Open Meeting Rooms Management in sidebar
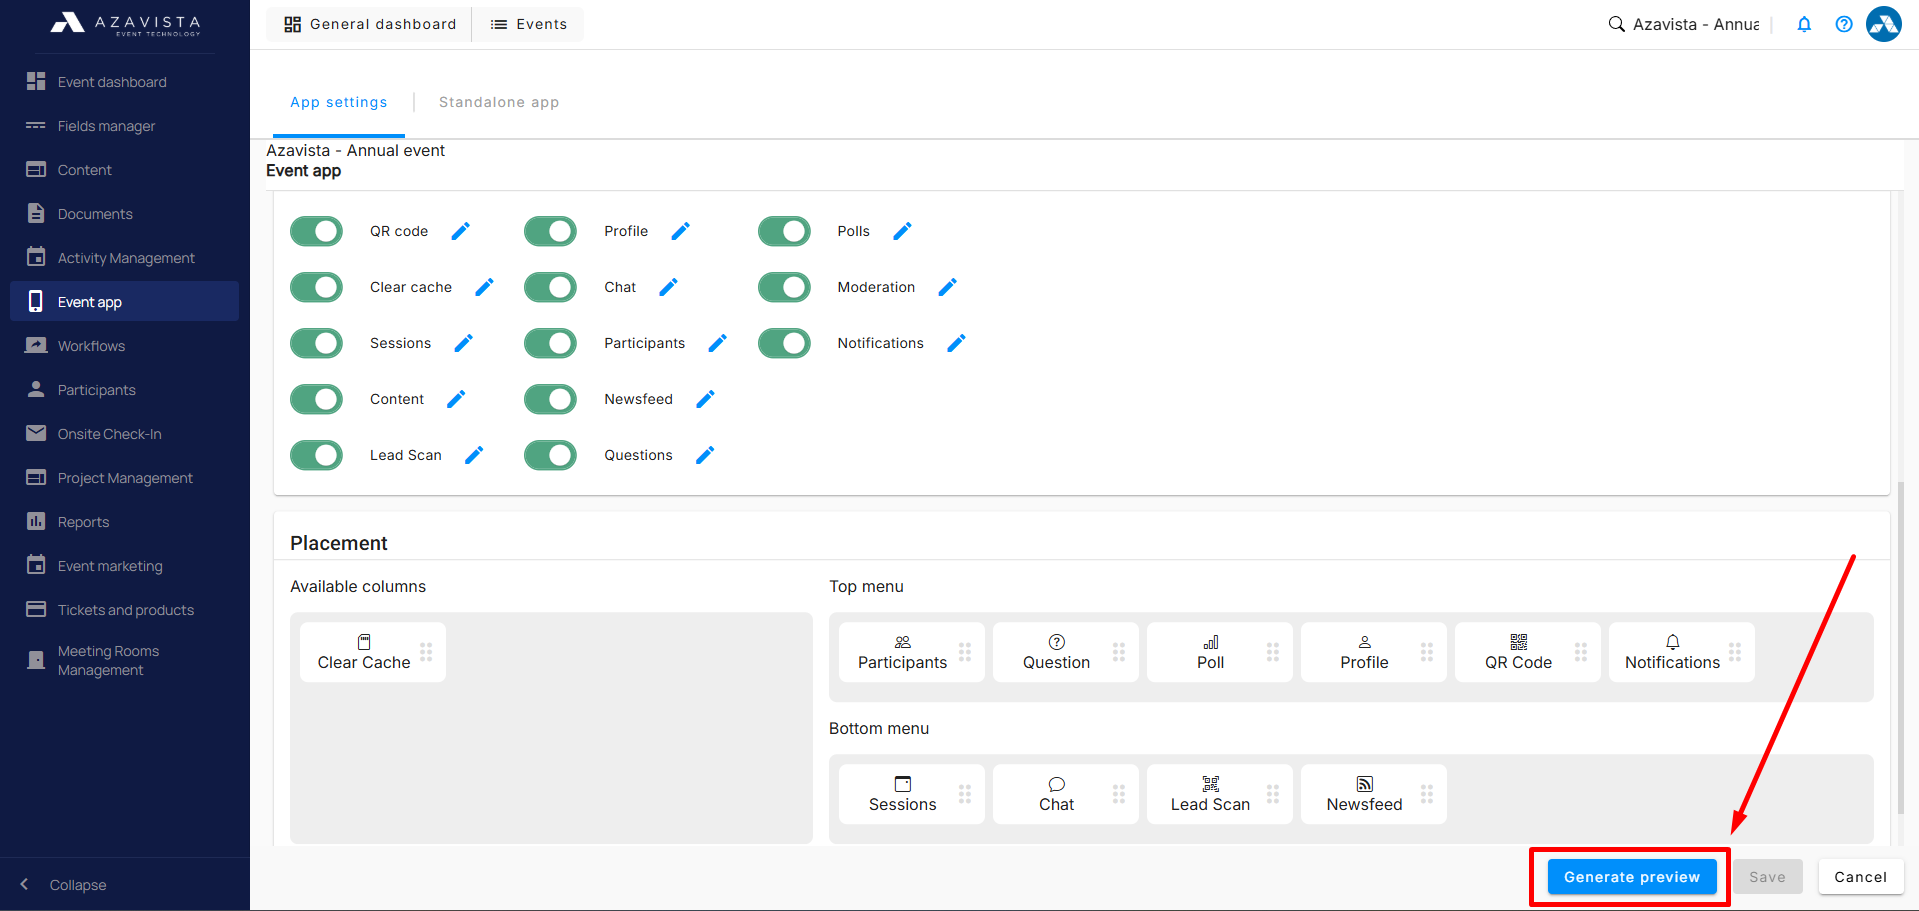The width and height of the screenshot is (1919, 911). [124, 660]
